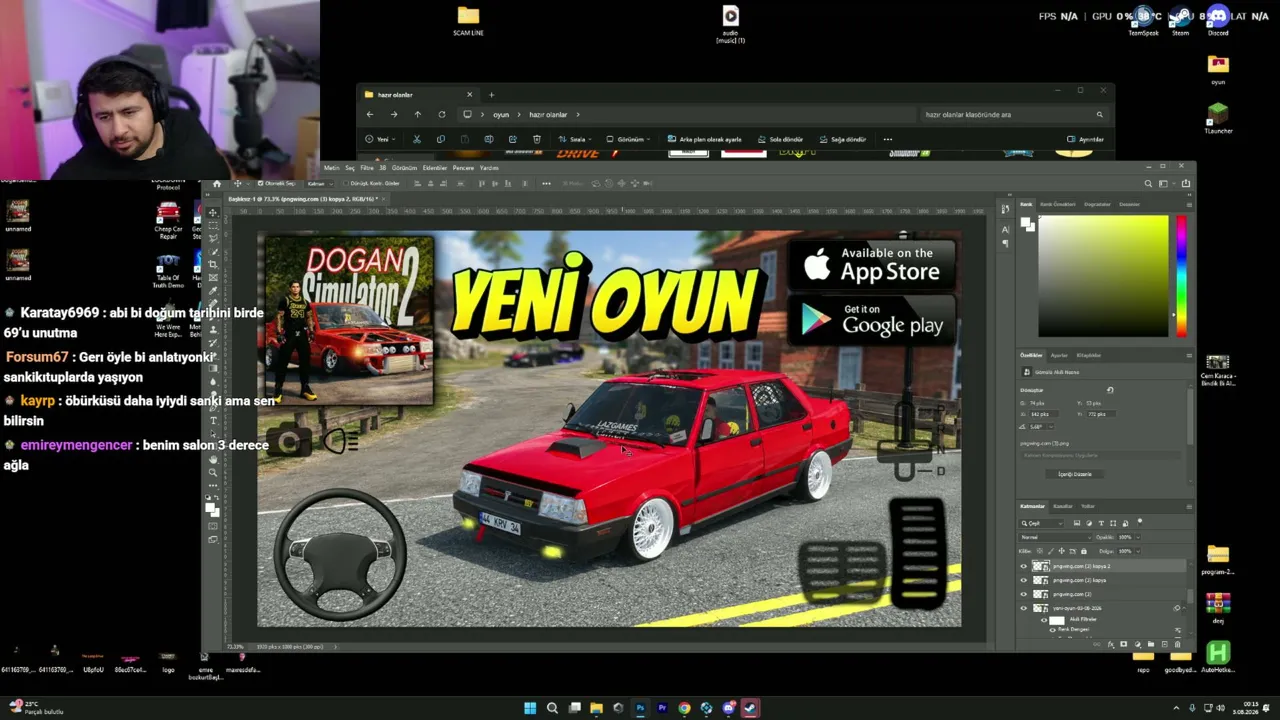Copy the selection in File Explorer
This screenshot has width=1280, height=720.
click(441, 140)
